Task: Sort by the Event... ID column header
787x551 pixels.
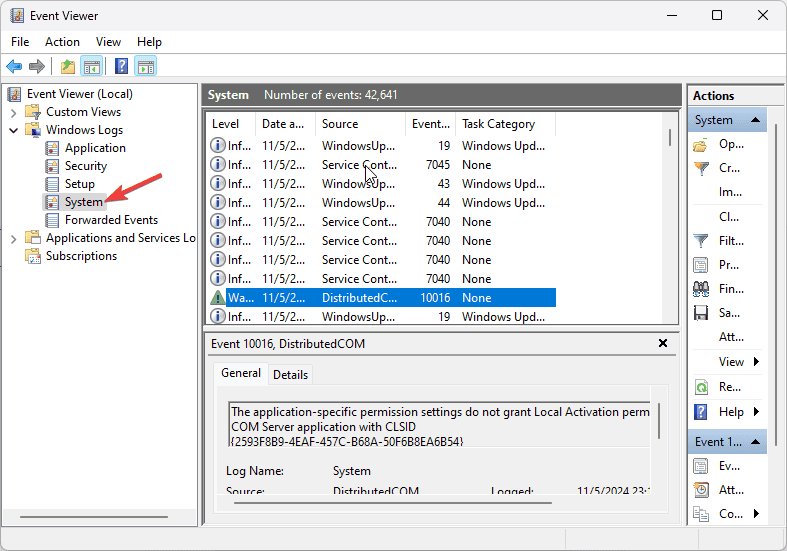Action: [x=430, y=124]
